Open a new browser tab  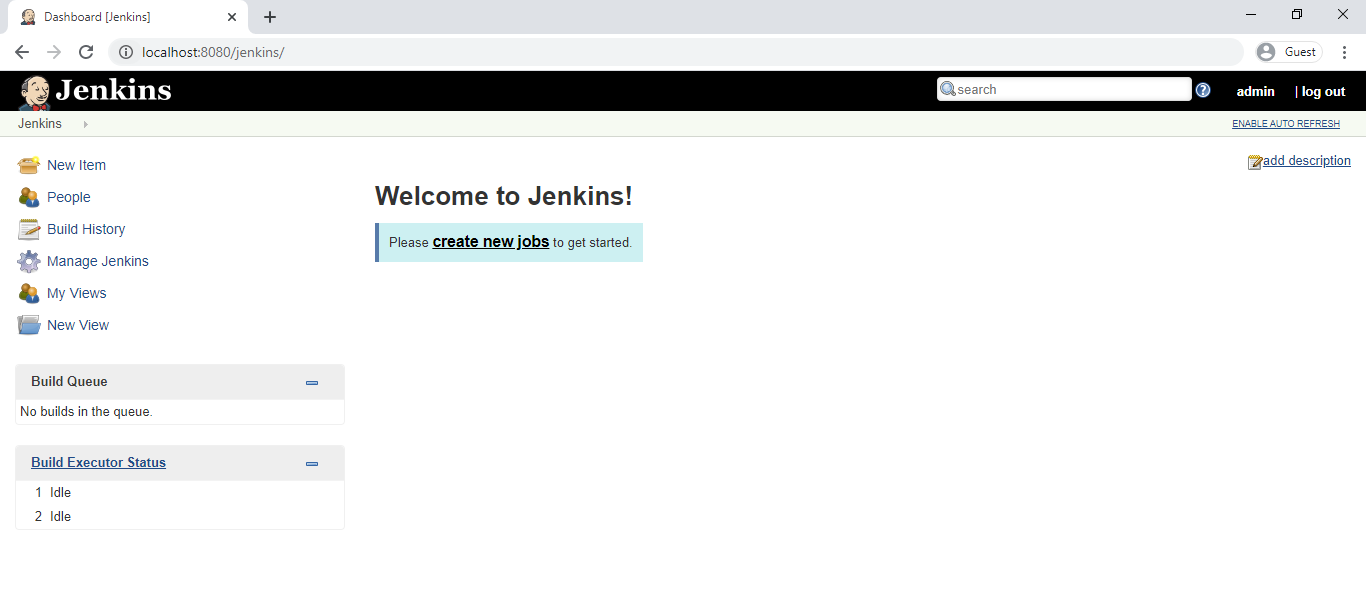point(270,17)
